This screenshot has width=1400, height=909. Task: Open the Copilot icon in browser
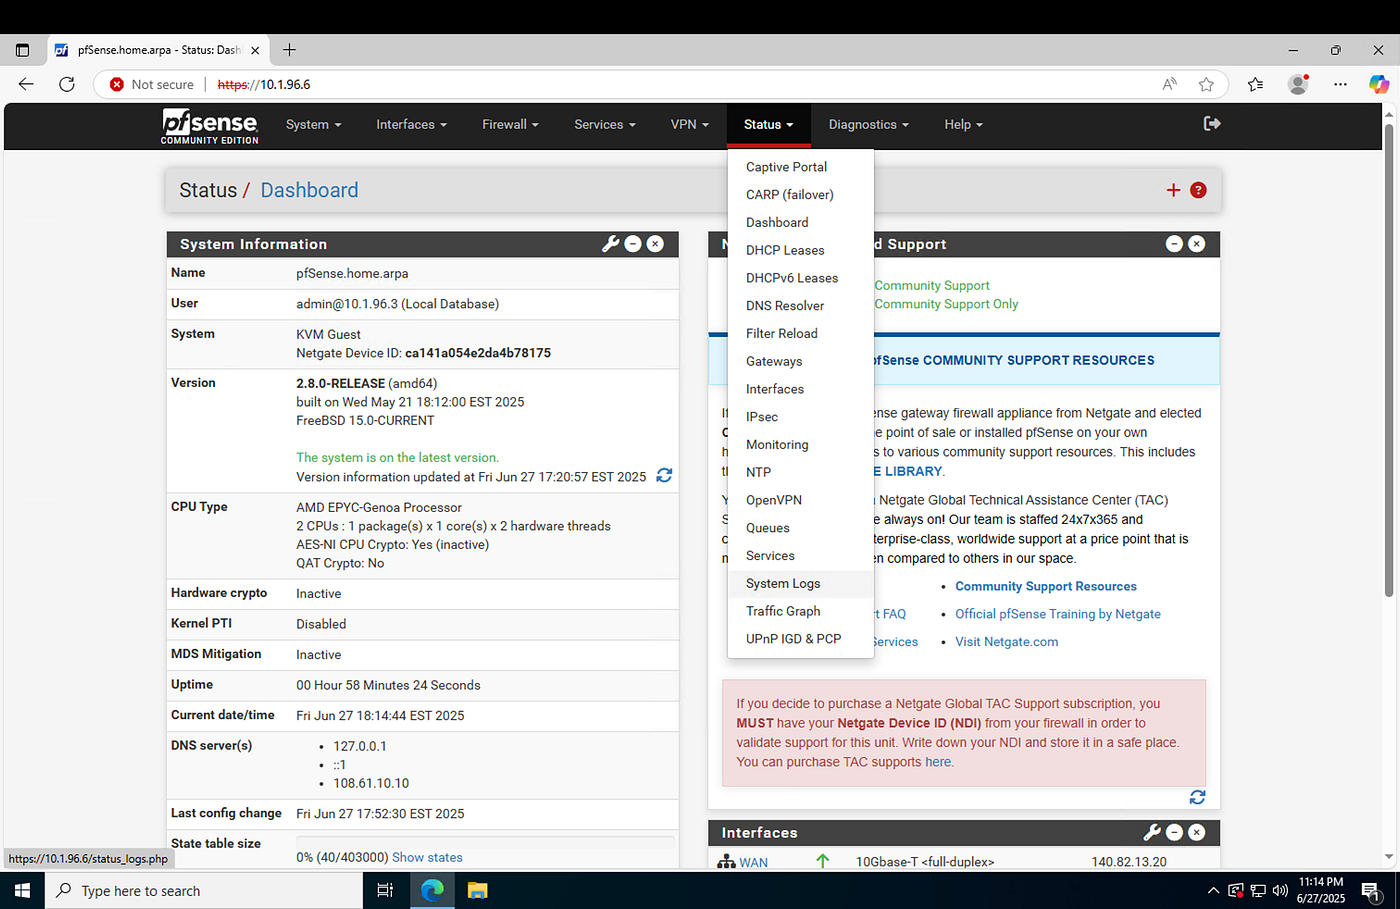tap(1379, 84)
